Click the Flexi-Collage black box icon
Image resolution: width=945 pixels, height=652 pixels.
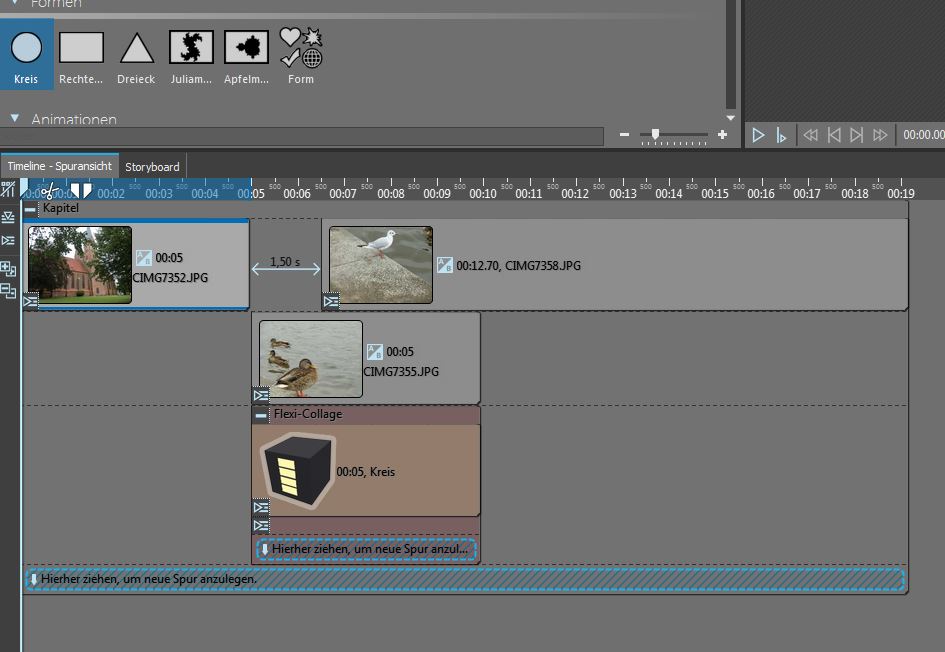pyautogui.click(x=296, y=467)
